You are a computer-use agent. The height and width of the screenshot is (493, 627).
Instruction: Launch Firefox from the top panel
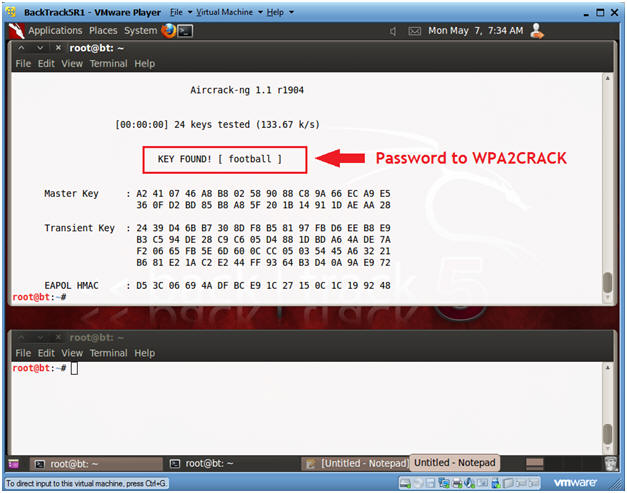click(168, 30)
